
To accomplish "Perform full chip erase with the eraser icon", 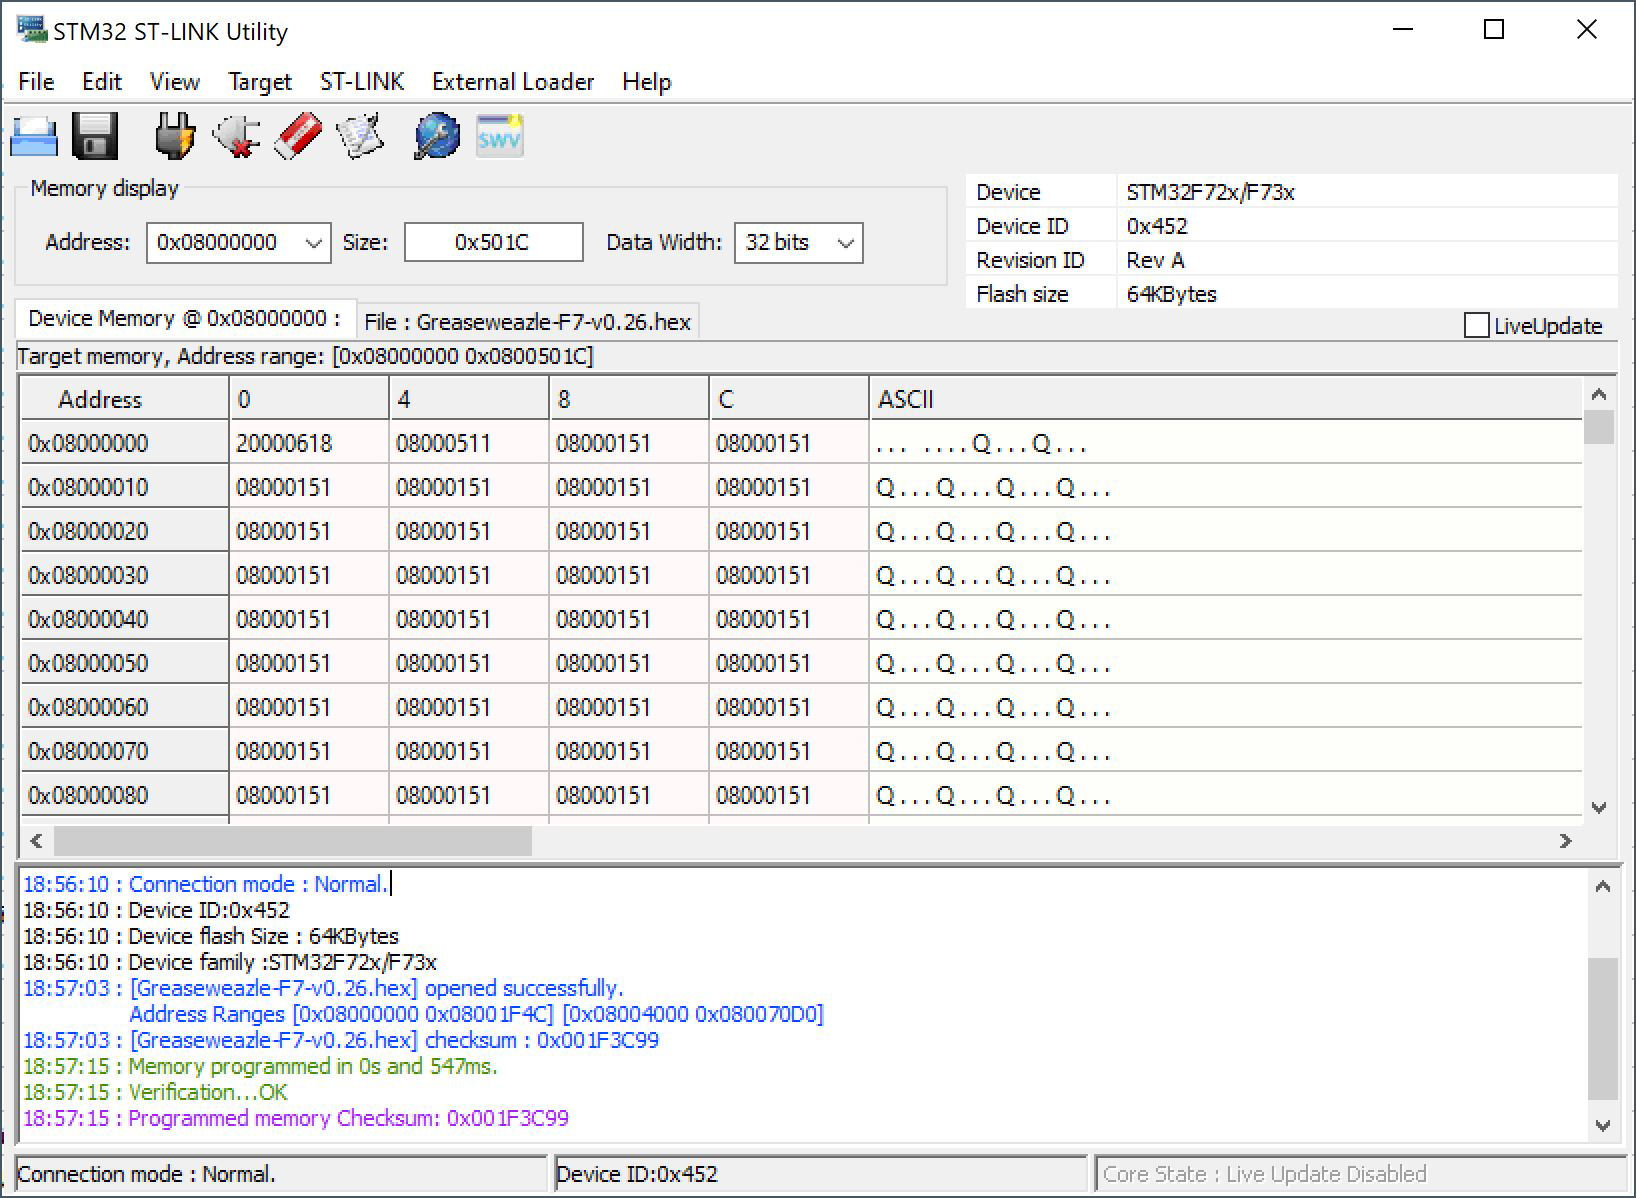I will 296,136.
